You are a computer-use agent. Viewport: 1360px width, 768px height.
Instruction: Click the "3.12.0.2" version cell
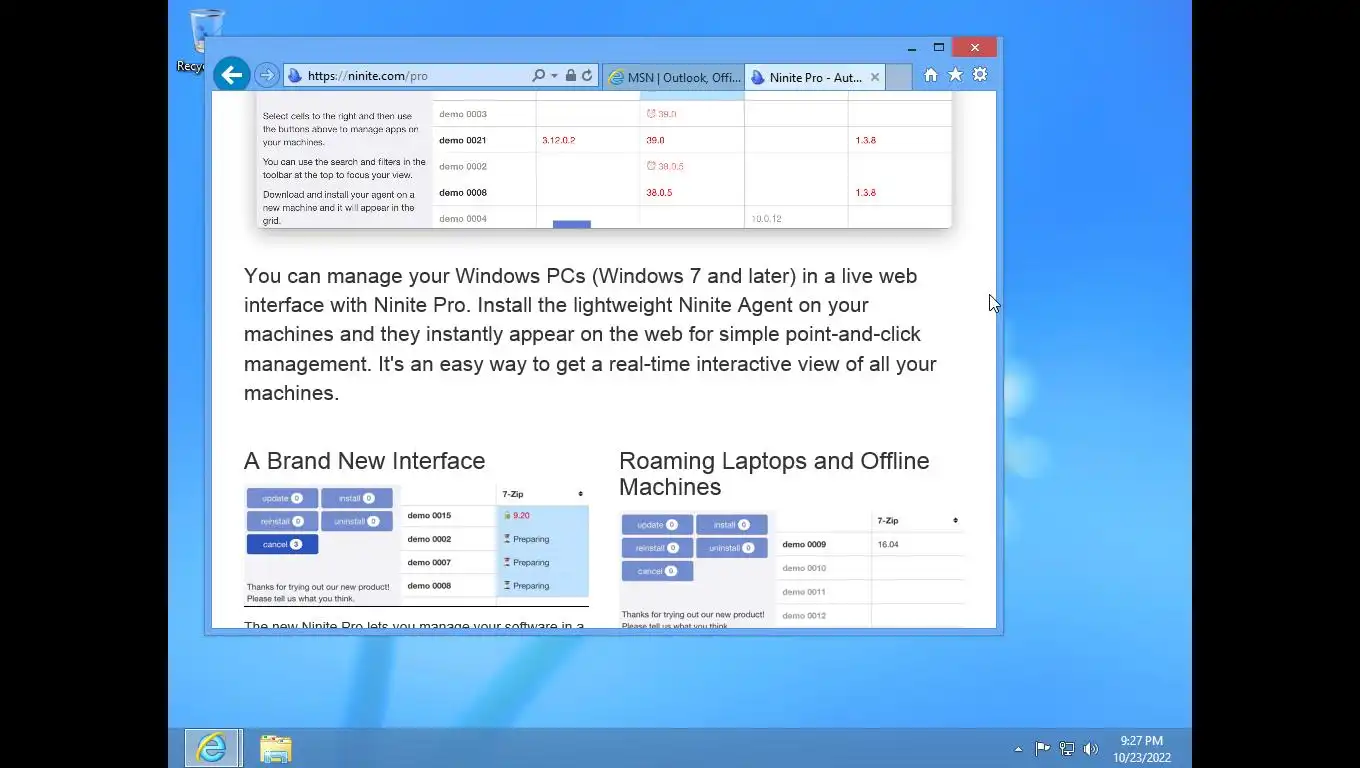coord(558,140)
